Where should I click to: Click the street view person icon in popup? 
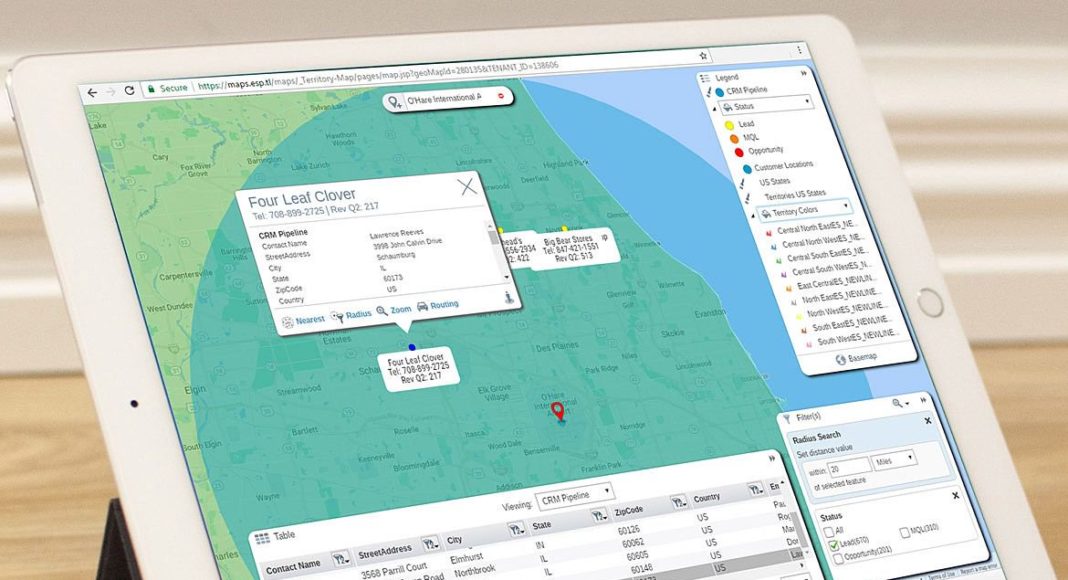click(x=509, y=297)
